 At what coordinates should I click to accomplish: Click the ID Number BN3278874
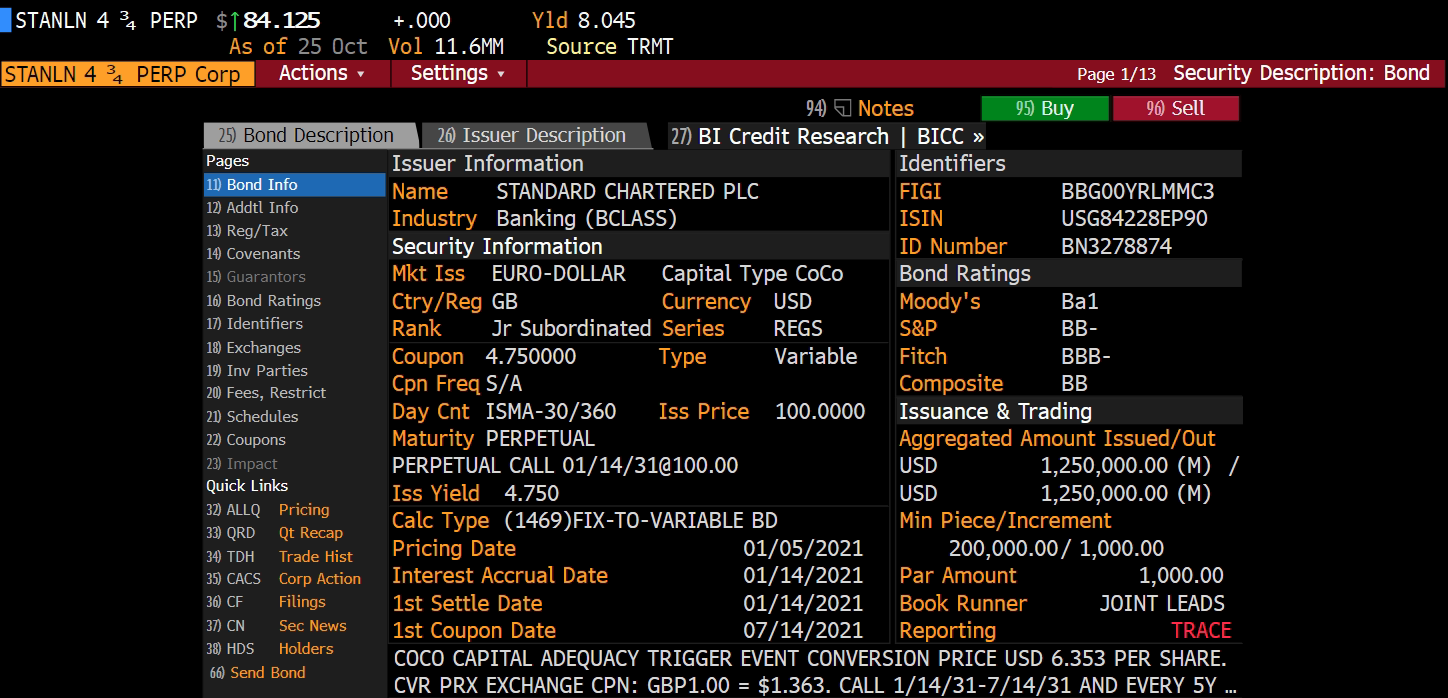click(1116, 246)
